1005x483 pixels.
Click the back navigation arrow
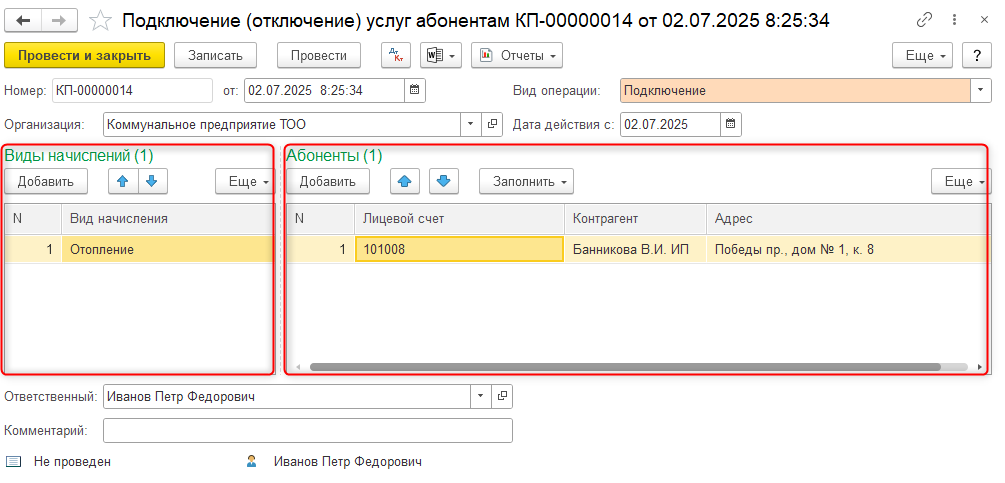coord(23,20)
